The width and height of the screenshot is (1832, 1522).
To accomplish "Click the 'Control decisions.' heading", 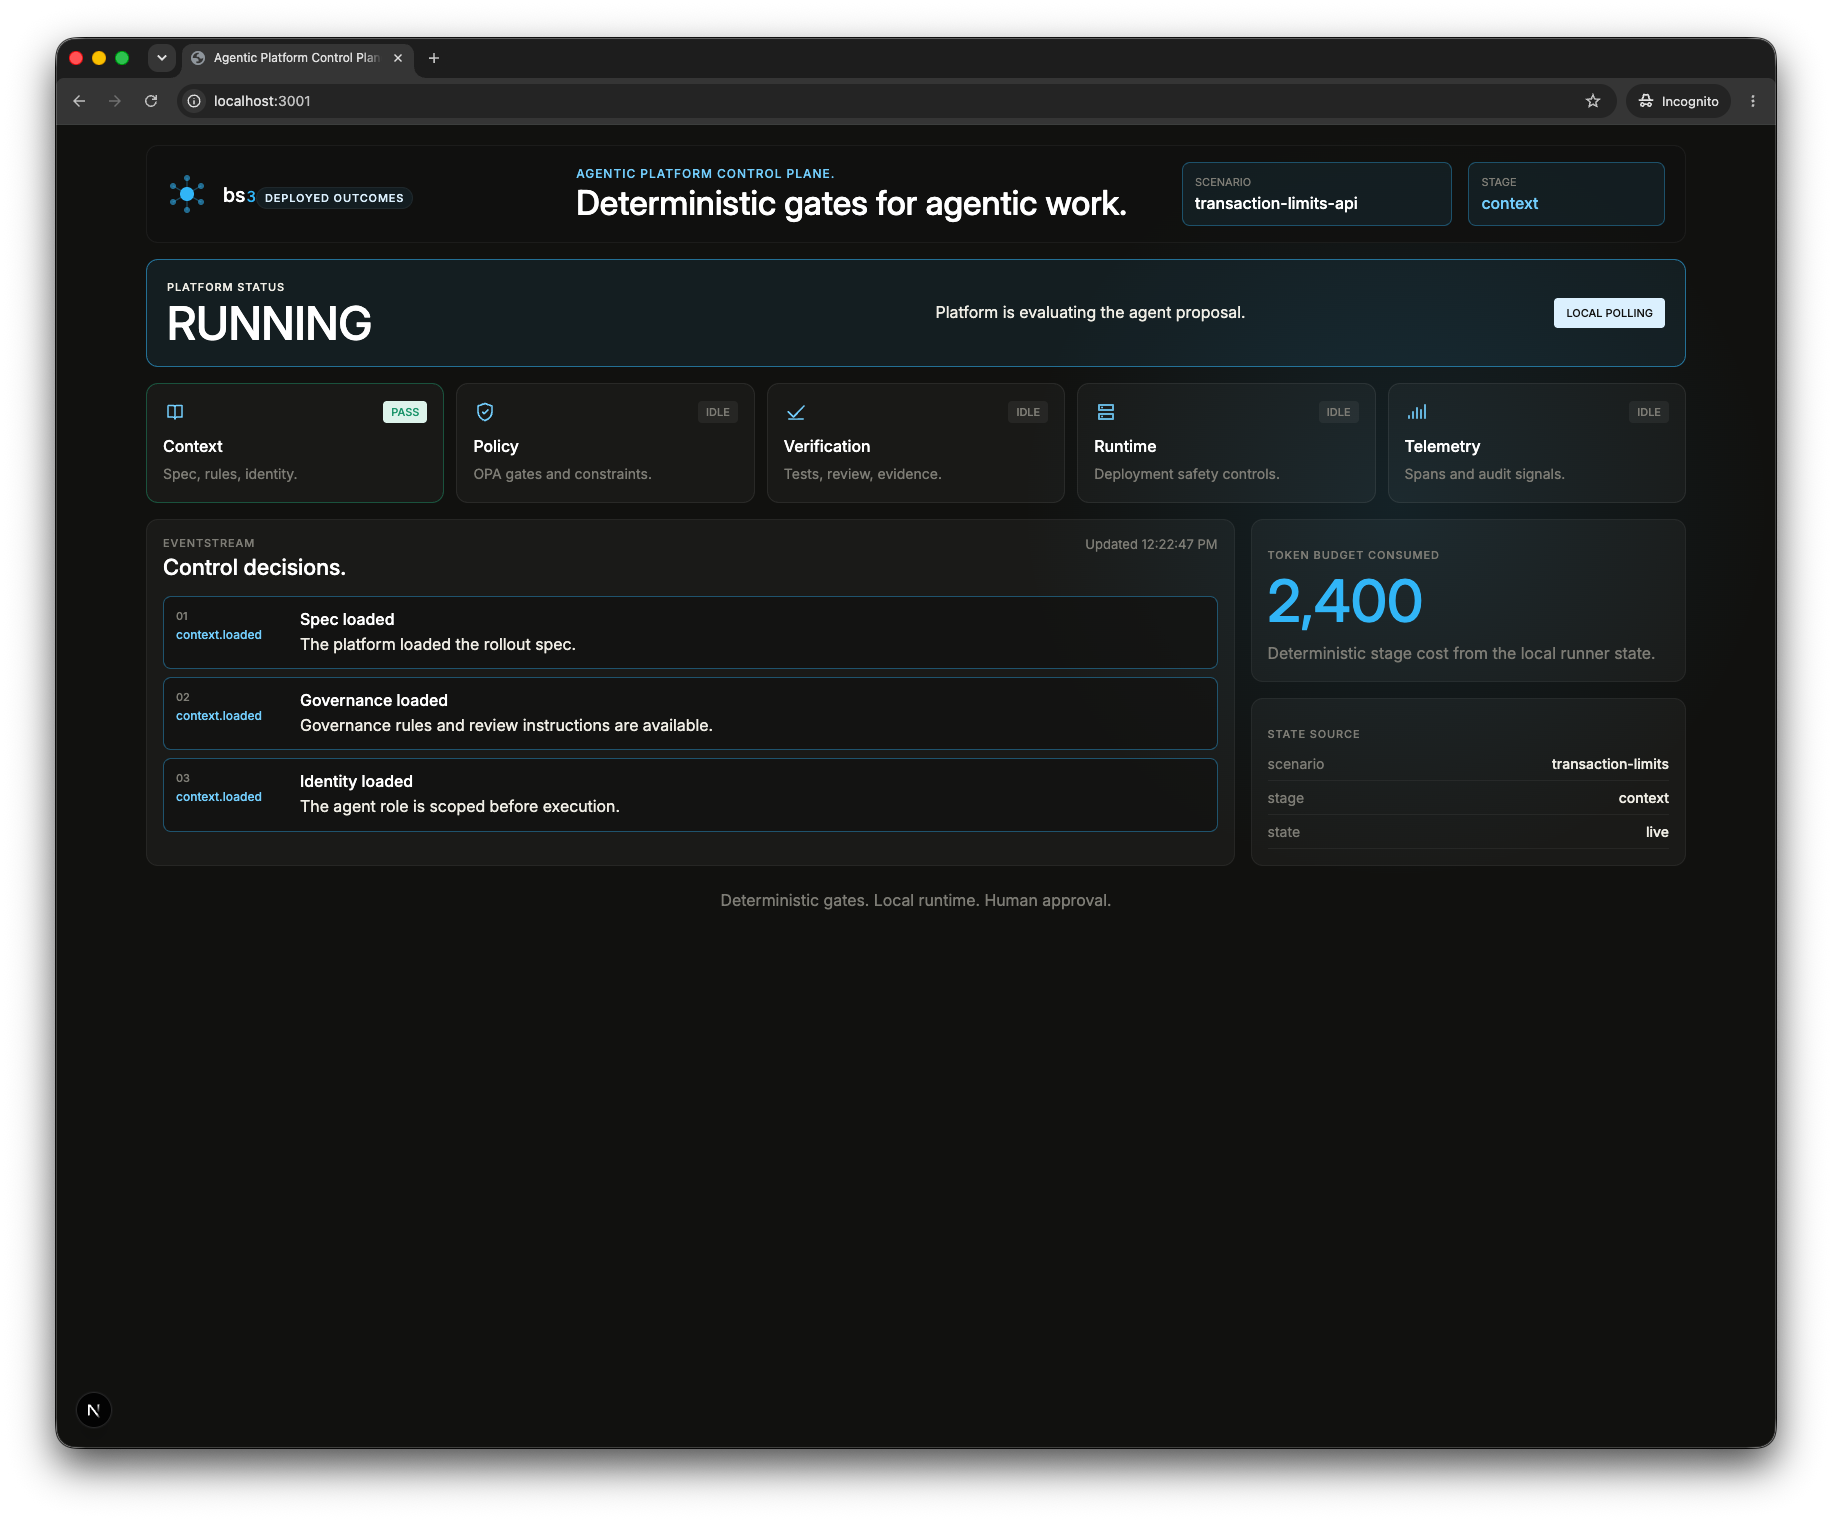I will pyautogui.click(x=254, y=567).
